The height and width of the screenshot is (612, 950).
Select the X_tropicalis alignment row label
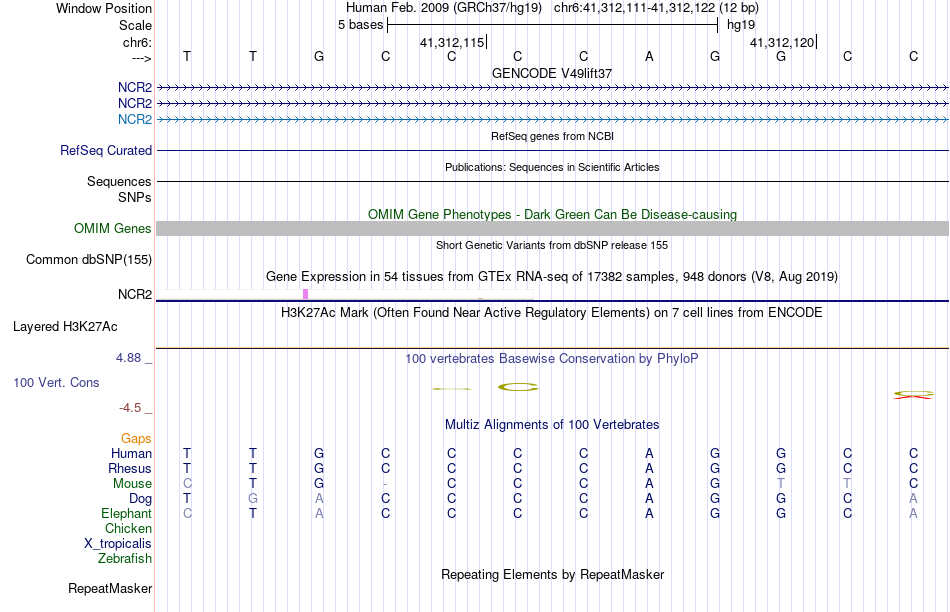[x=118, y=544]
